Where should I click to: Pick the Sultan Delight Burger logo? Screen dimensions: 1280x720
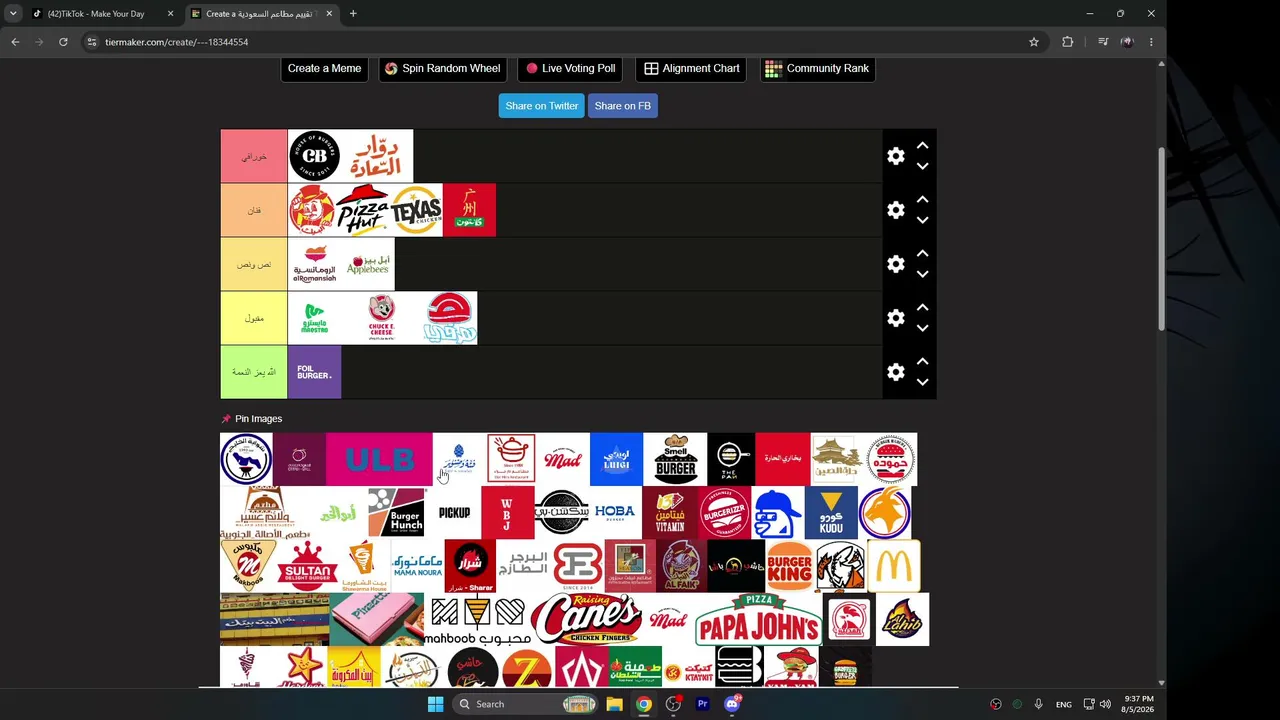click(x=307, y=566)
